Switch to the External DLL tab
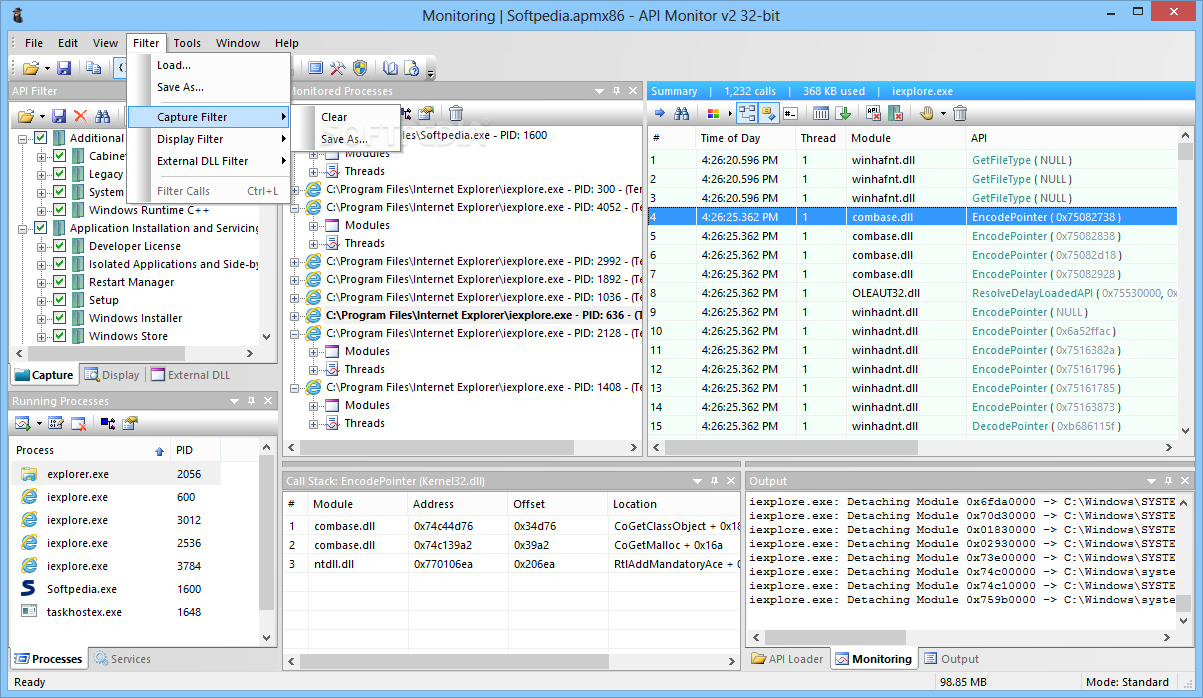 (x=190, y=375)
